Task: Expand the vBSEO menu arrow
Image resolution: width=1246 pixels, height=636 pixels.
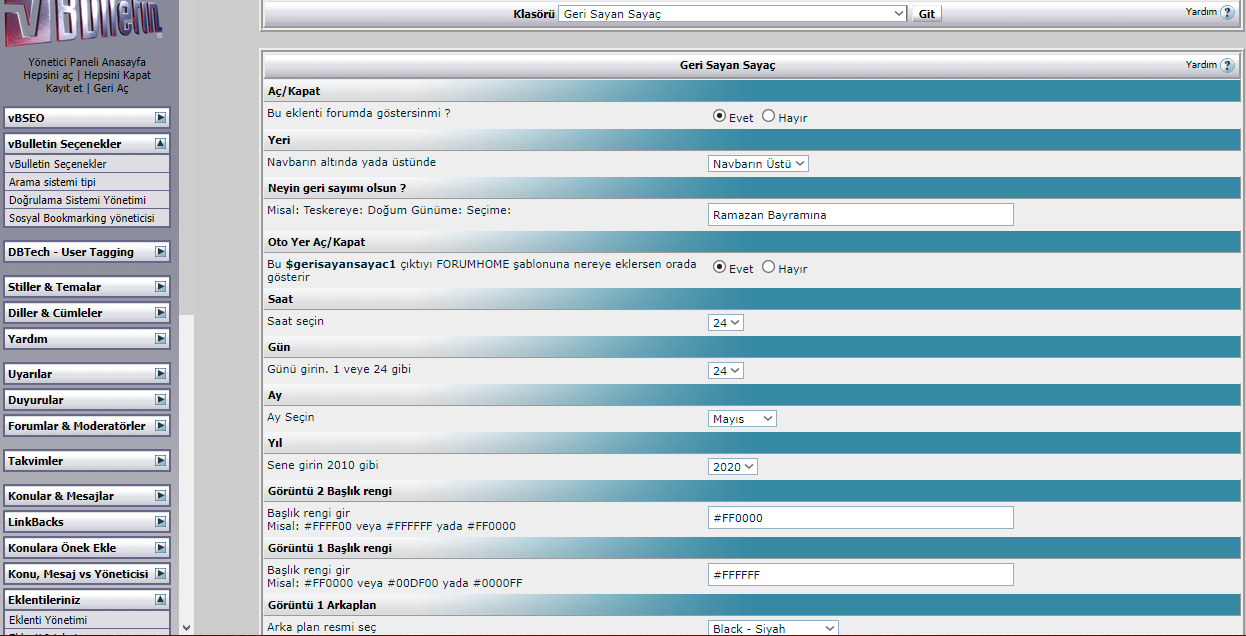Action: [x=160, y=118]
